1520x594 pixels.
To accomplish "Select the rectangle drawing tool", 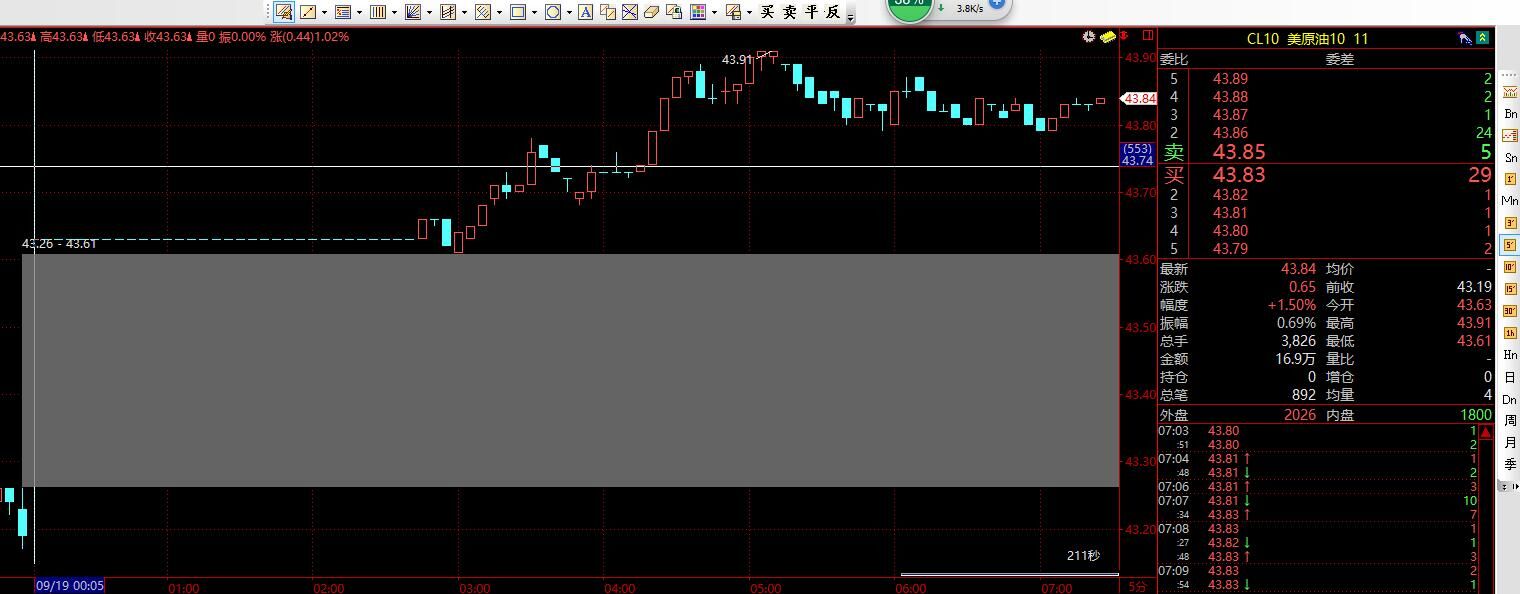I will [518, 12].
